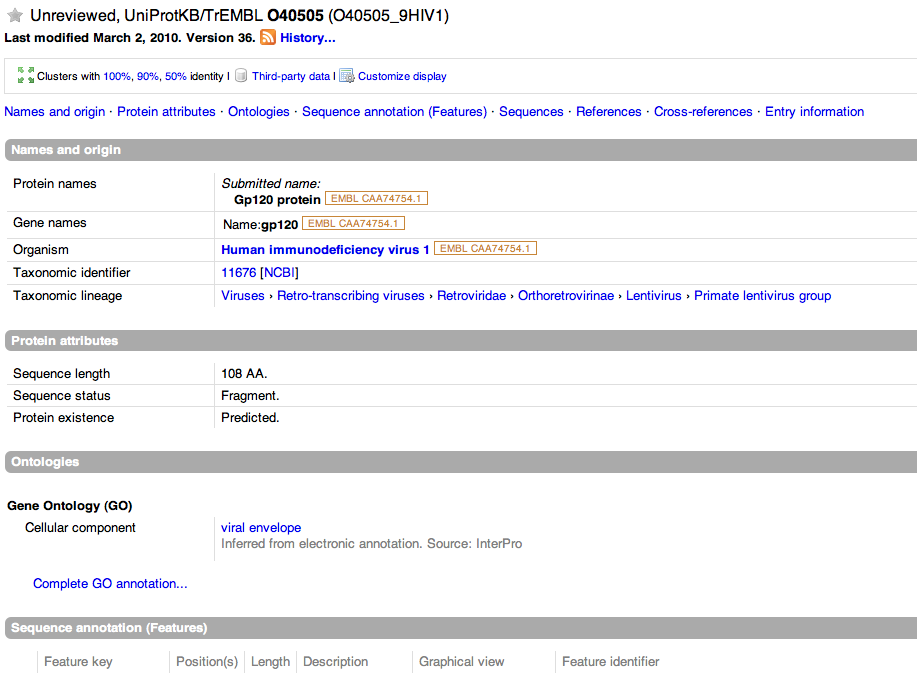Viewport: 917px width, 679px height.
Task: Open the viral envelope GO term
Action: pos(261,528)
